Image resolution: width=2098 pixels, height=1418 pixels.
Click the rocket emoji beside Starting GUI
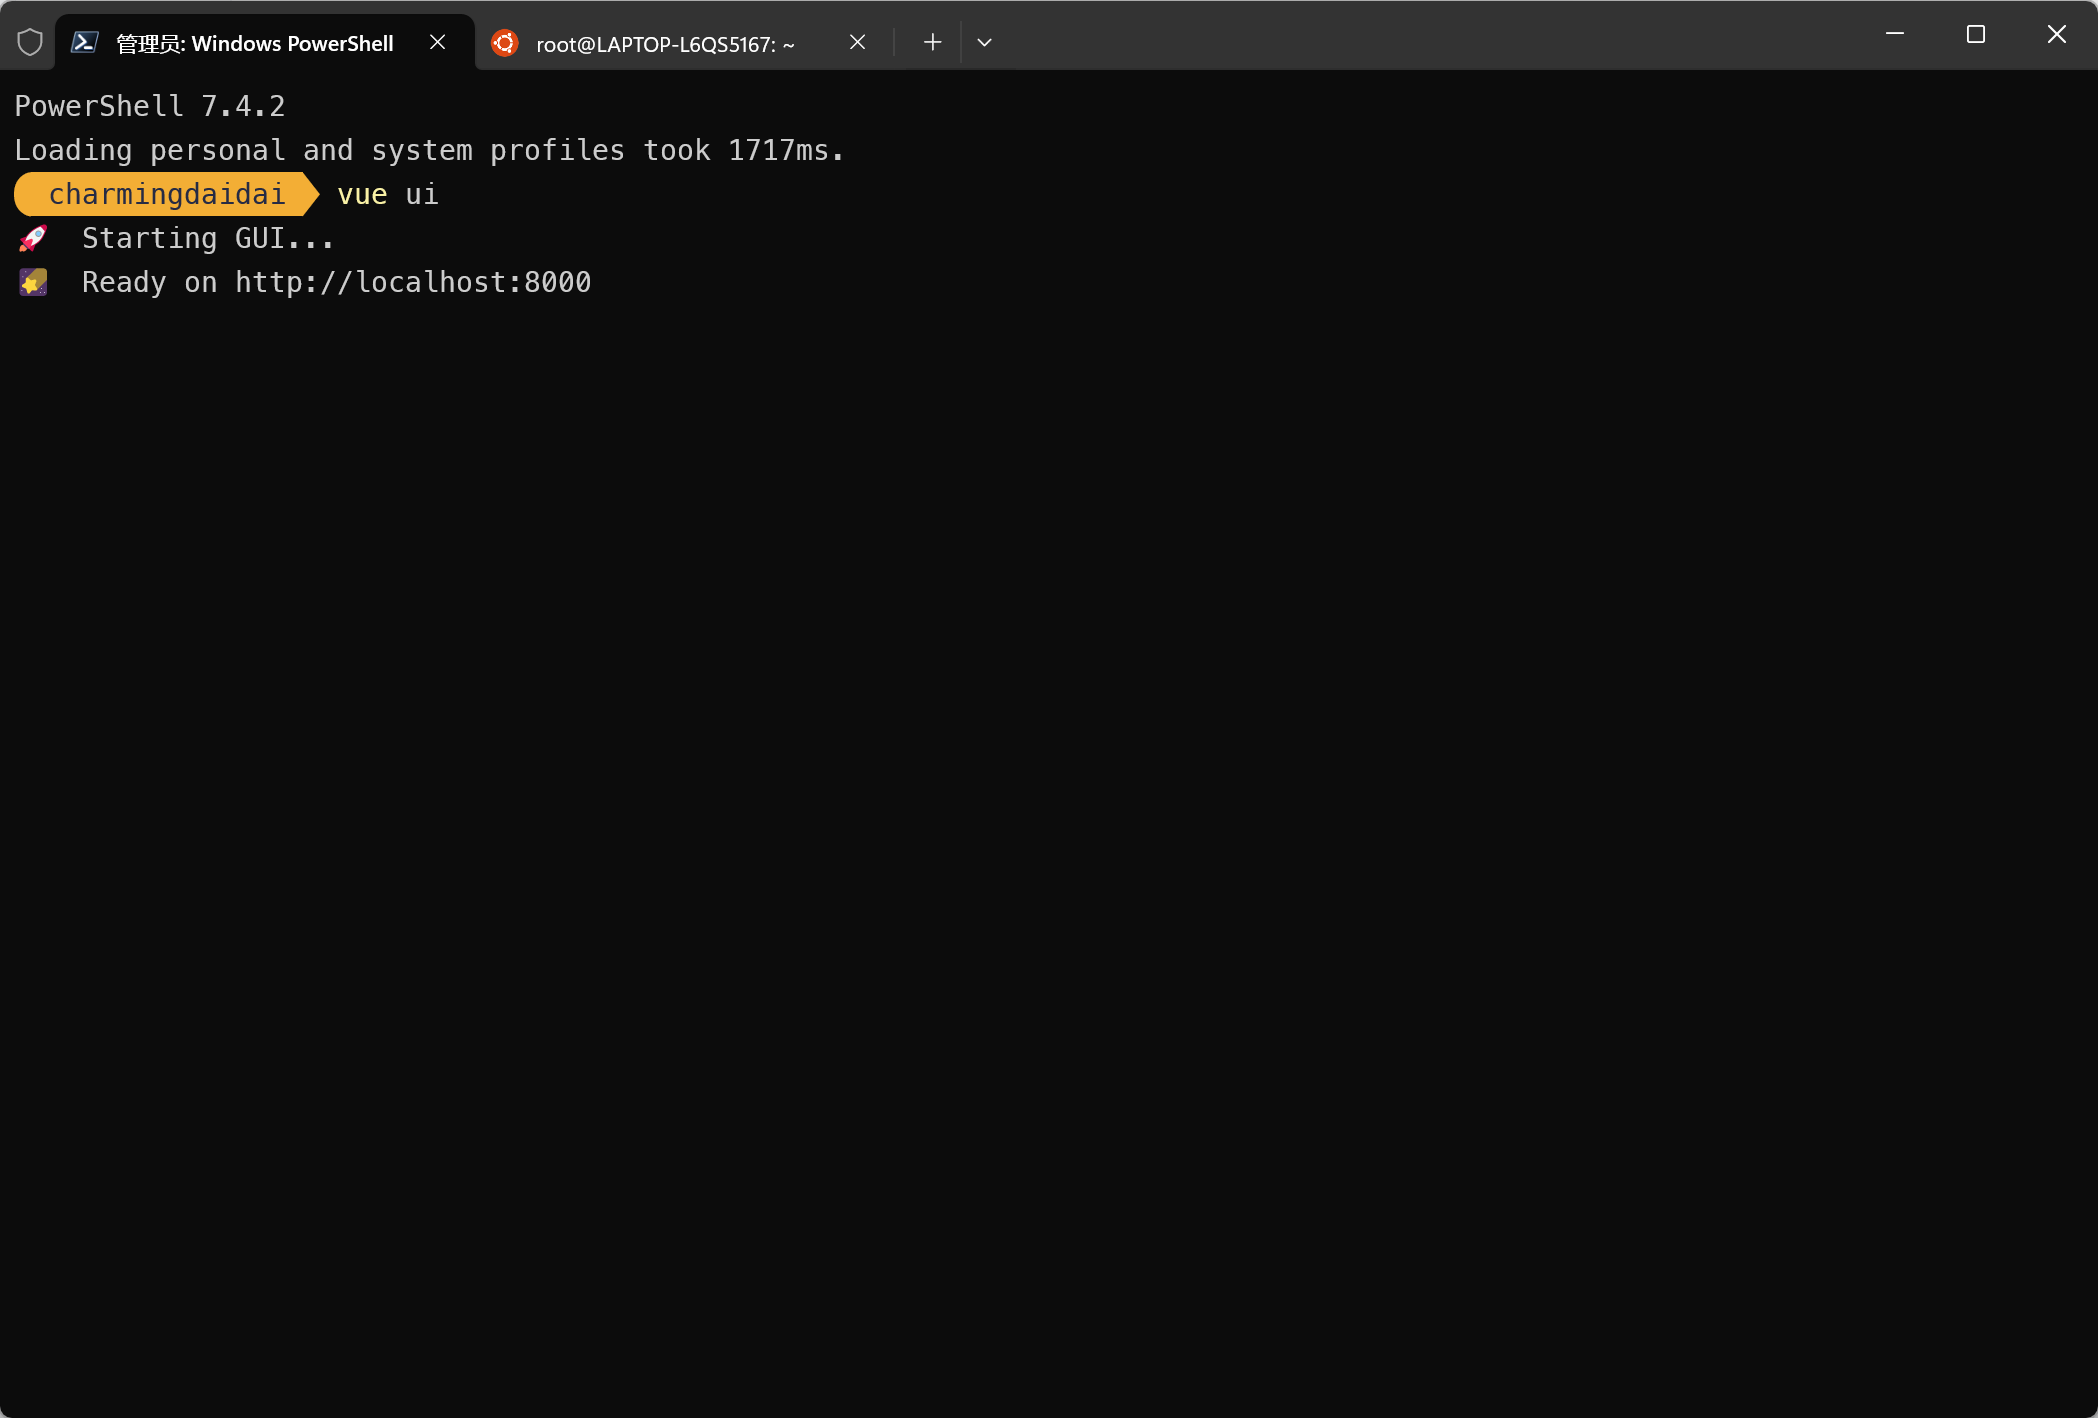(x=33, y=239)
